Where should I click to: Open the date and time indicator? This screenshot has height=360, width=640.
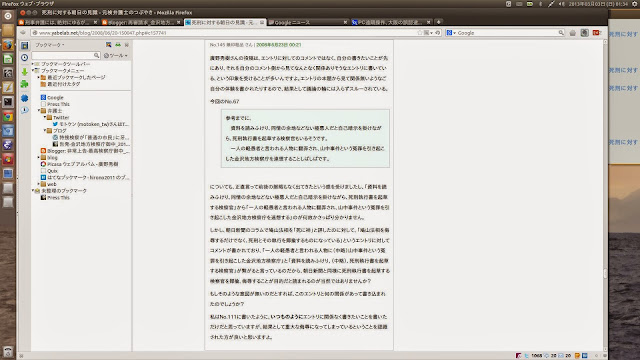point(599,4)
